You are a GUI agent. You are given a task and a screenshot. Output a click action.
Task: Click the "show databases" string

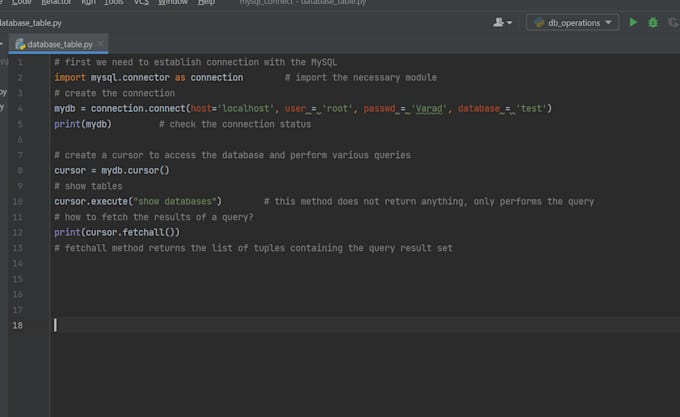(175, 202)
